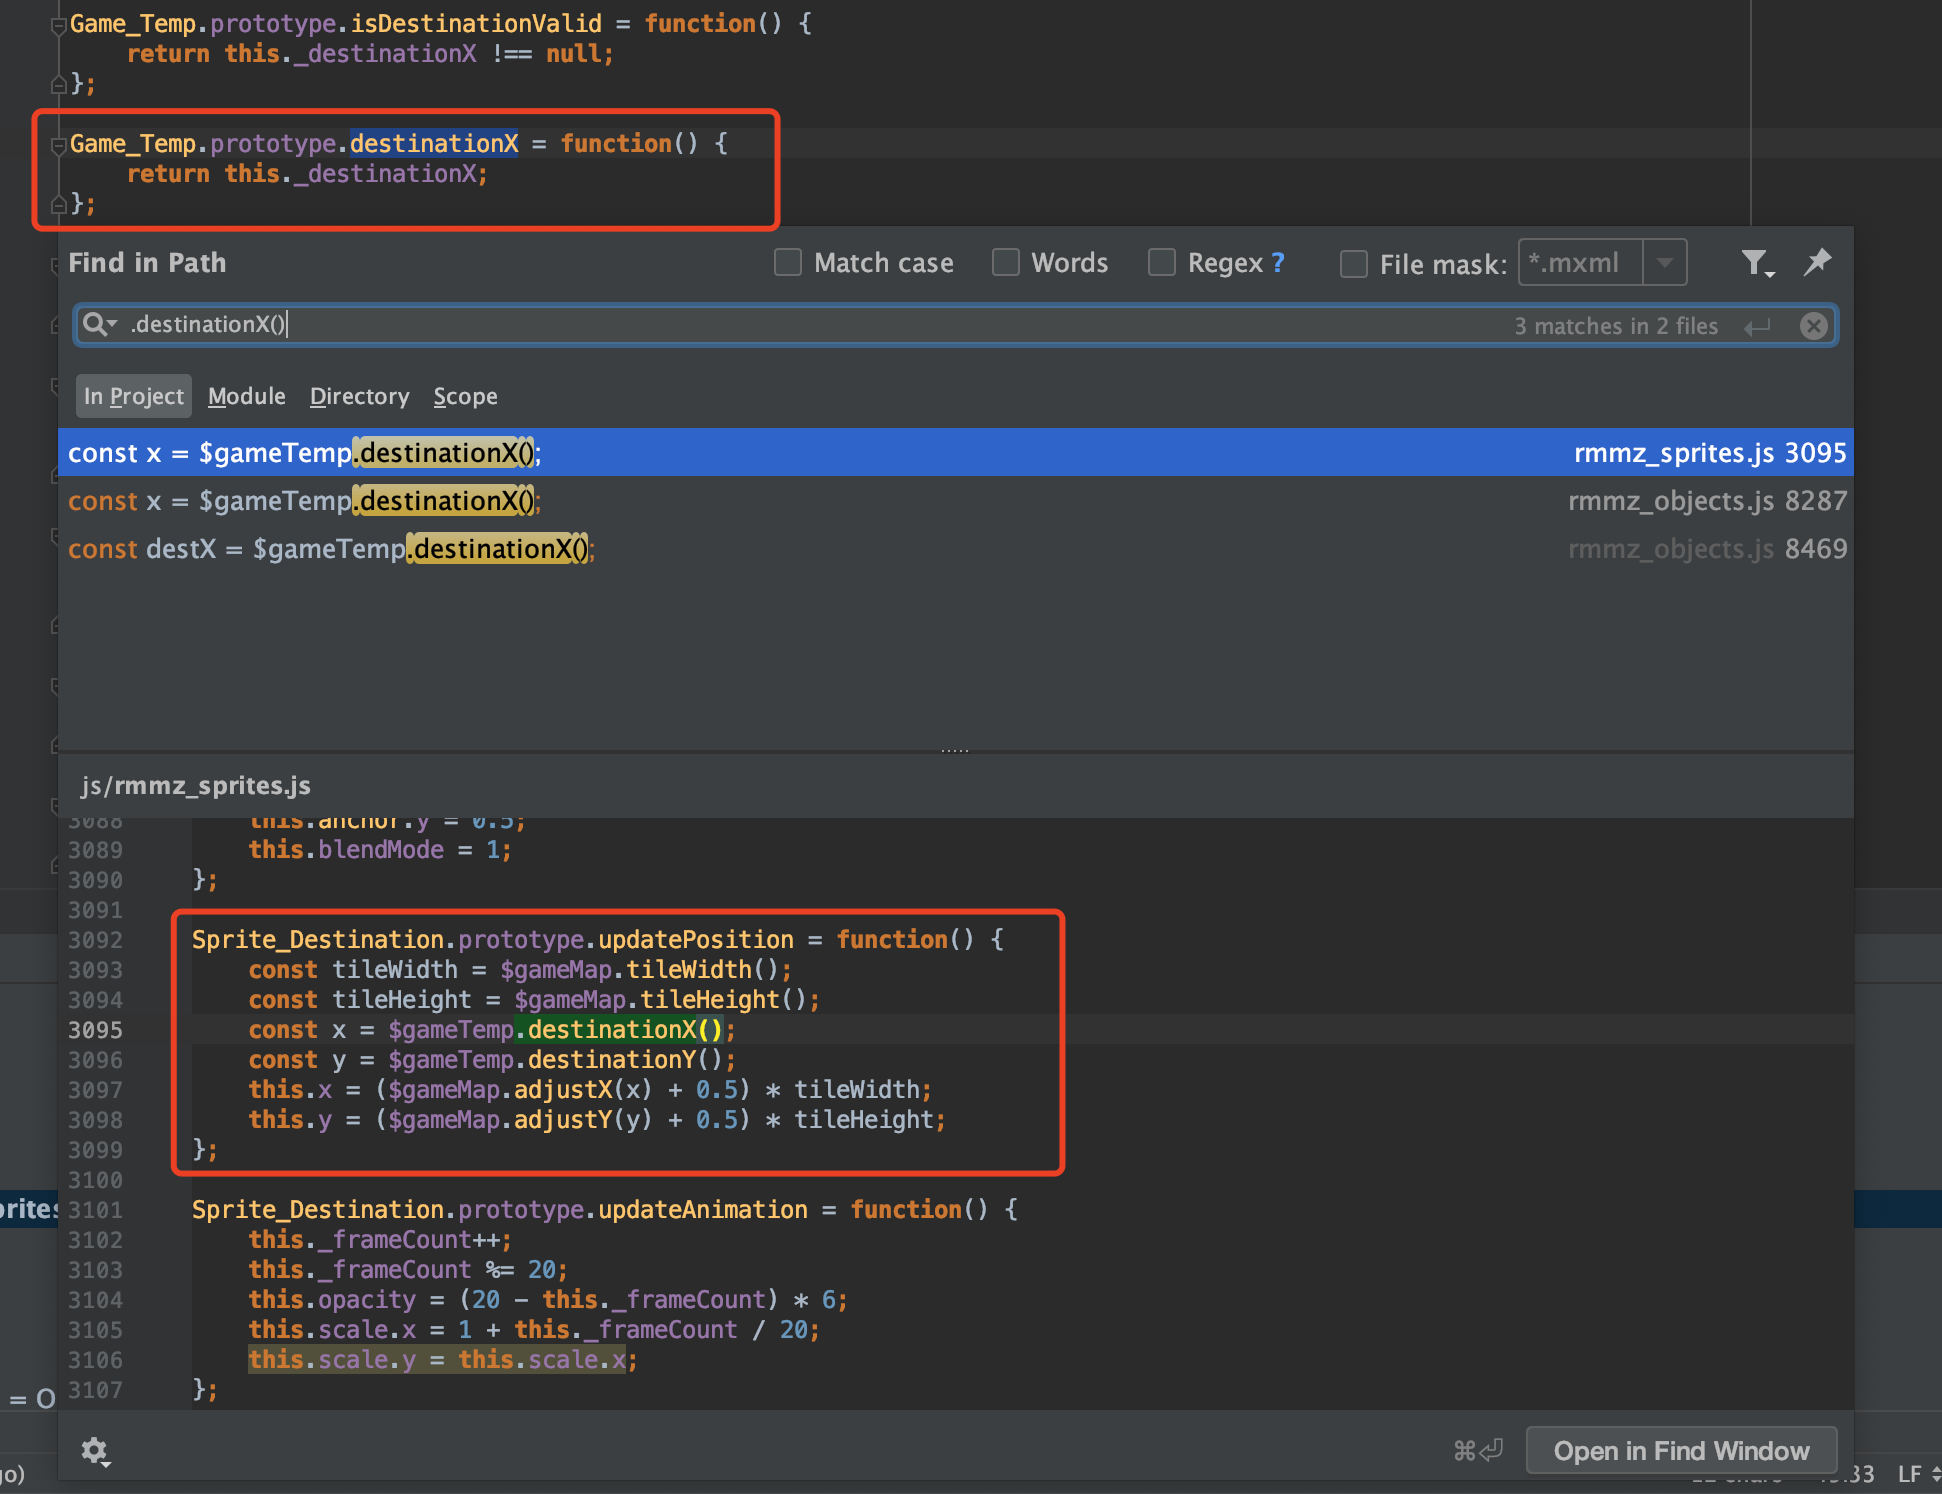
Task: Pin the Find in Path window
Action: click(x=1817, y=262)
